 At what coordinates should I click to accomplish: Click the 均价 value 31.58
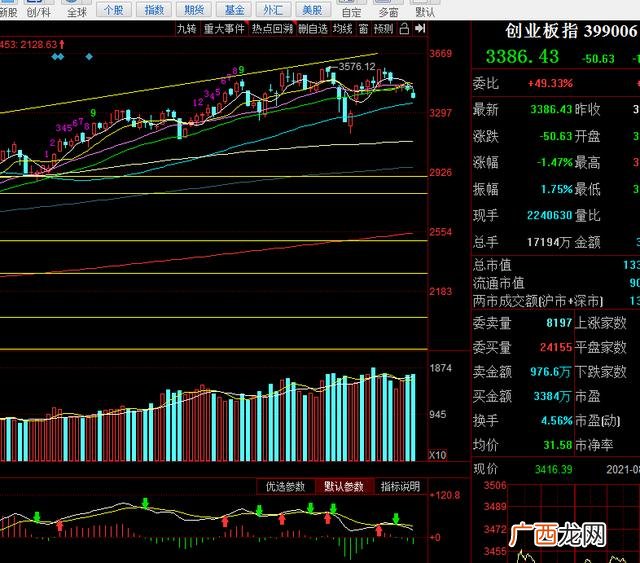tap(558, 445)
